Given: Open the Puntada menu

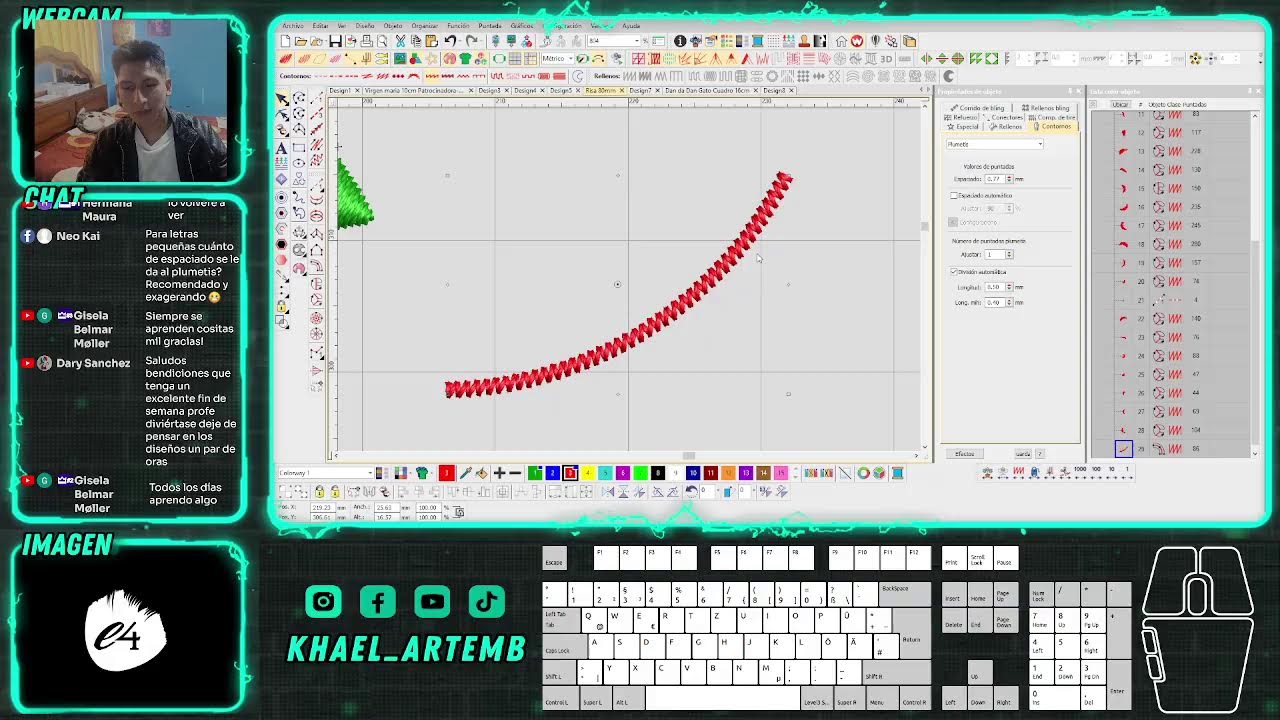Looking at the screenshot, I should click(490, 25).
